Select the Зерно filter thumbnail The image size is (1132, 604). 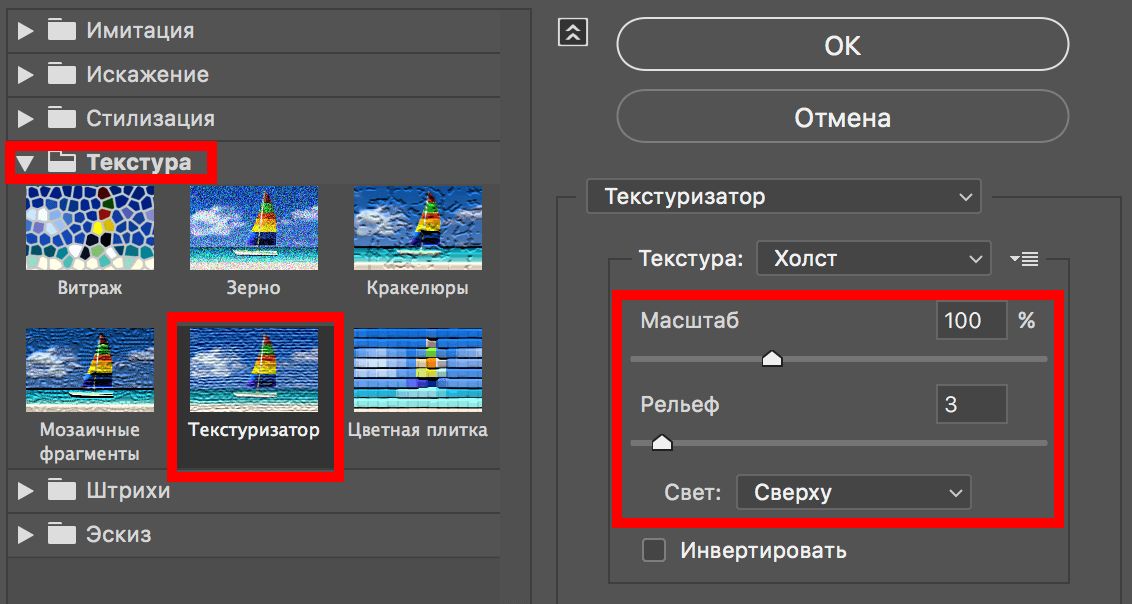pos(253,227)
